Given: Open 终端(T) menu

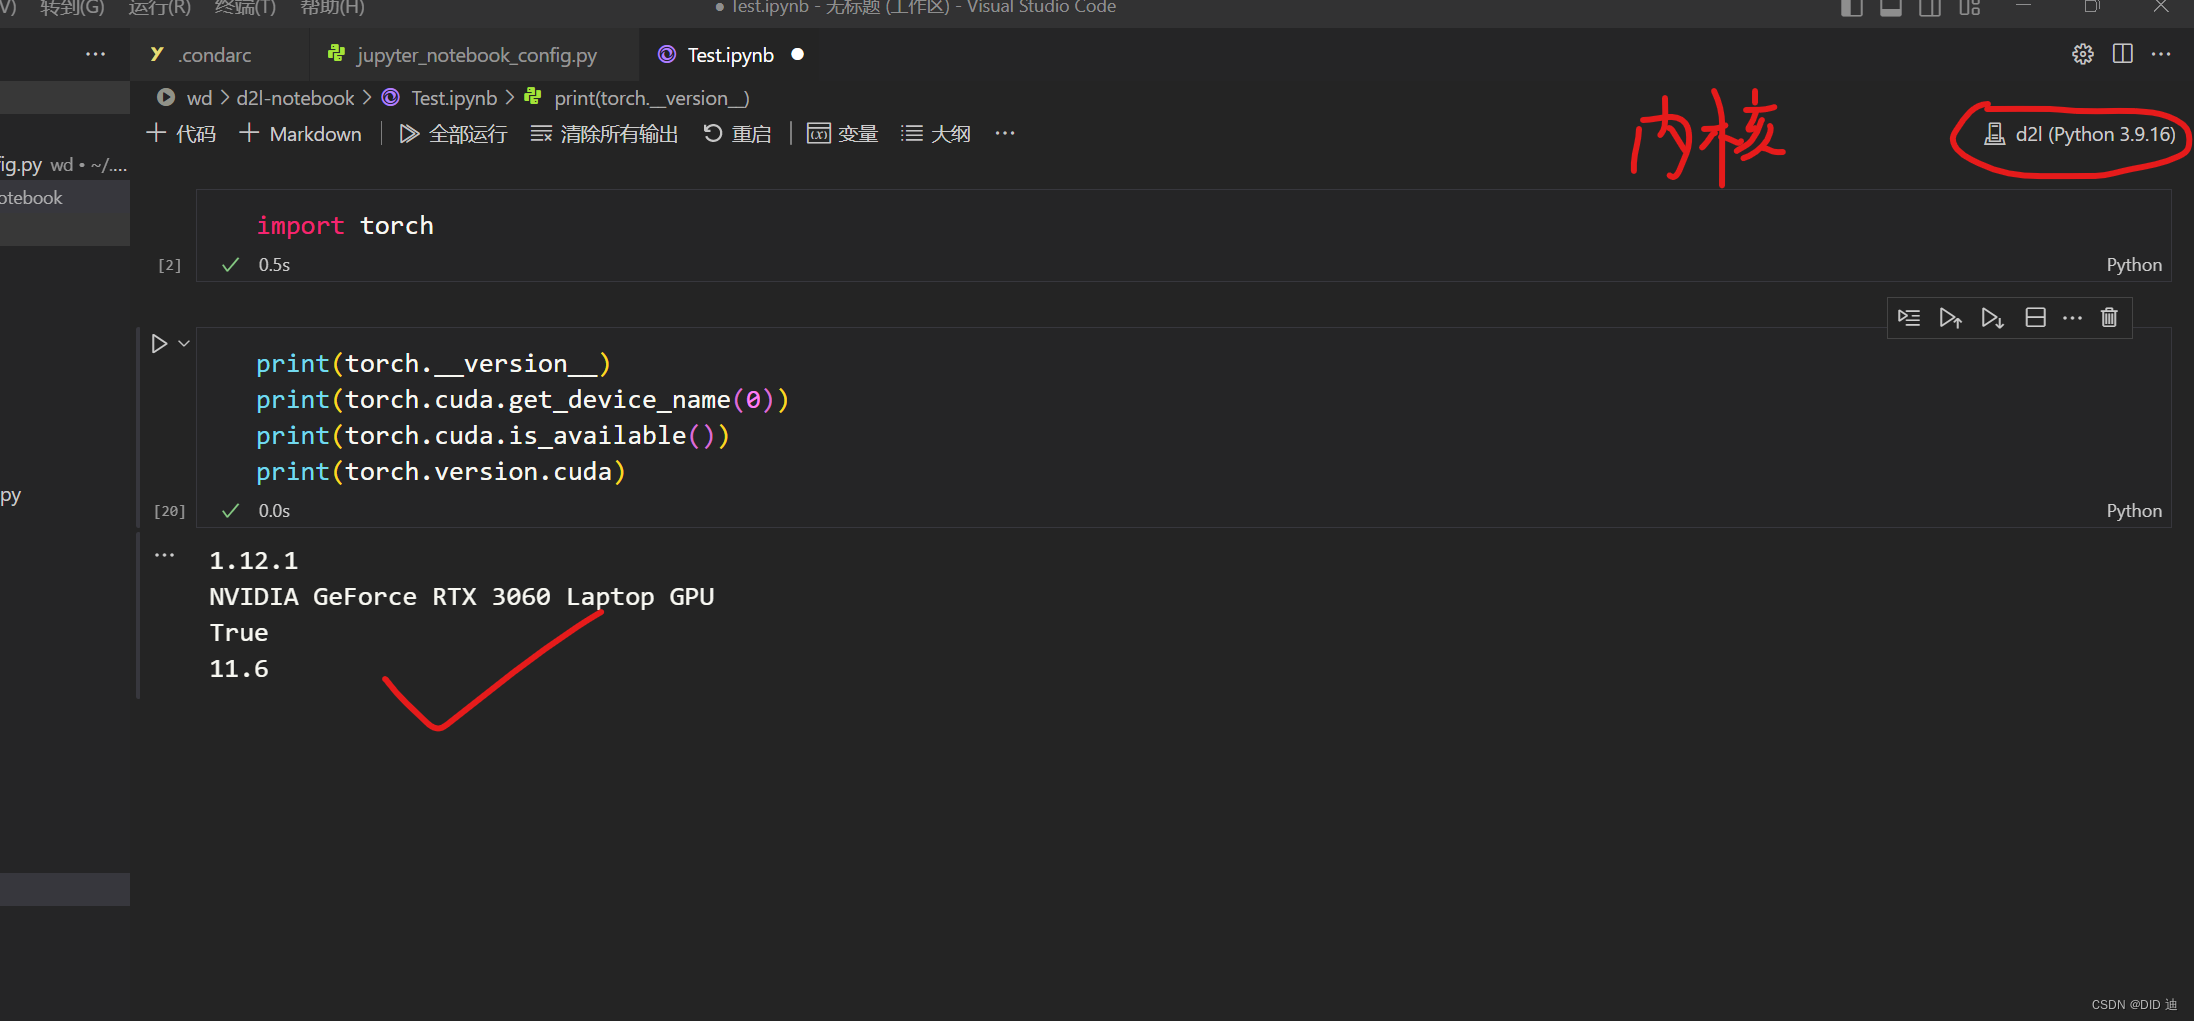Looking at the screenshot, I should click(x=245, y=7).
